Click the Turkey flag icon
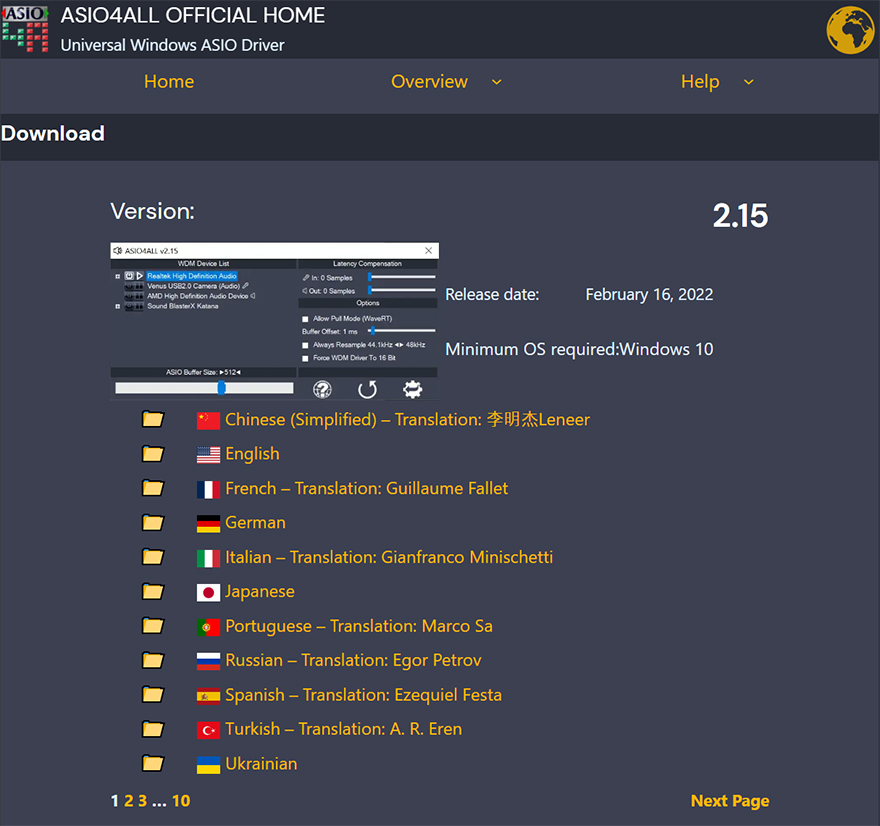Screen dimensions: 880x826 208,730
